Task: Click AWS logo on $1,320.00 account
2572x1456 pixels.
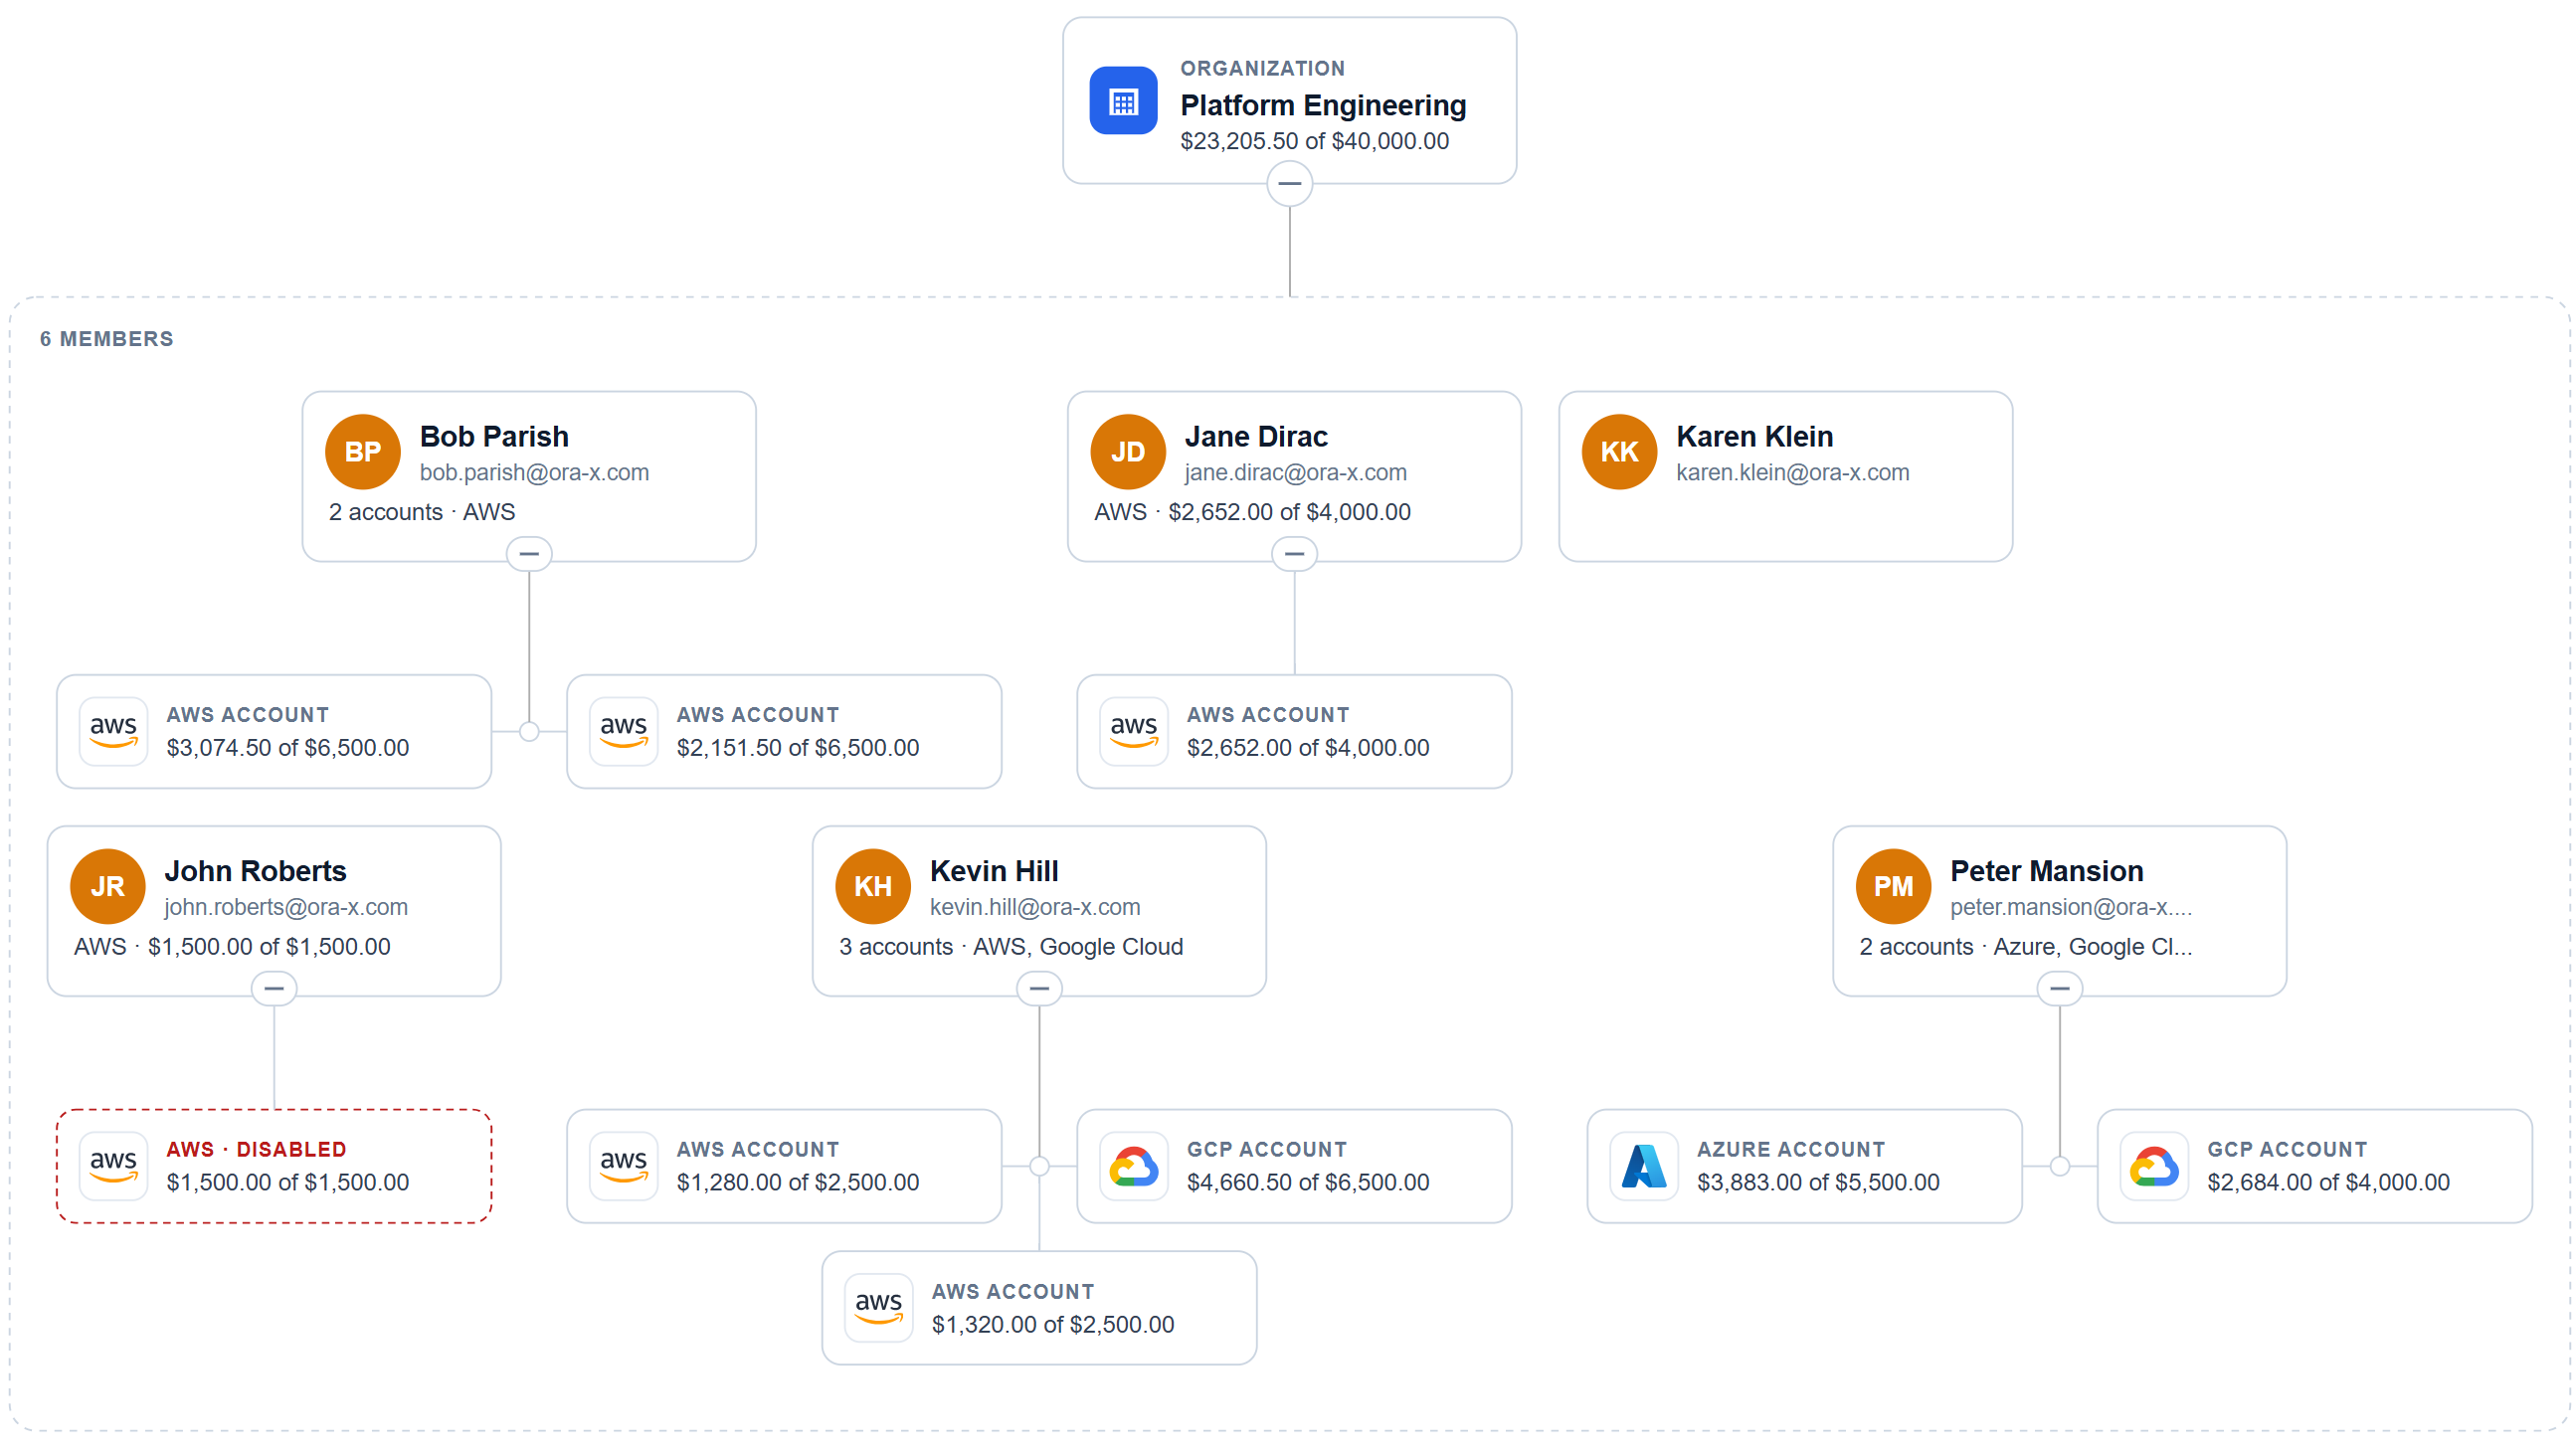Action: click(x=878, y=1307)
